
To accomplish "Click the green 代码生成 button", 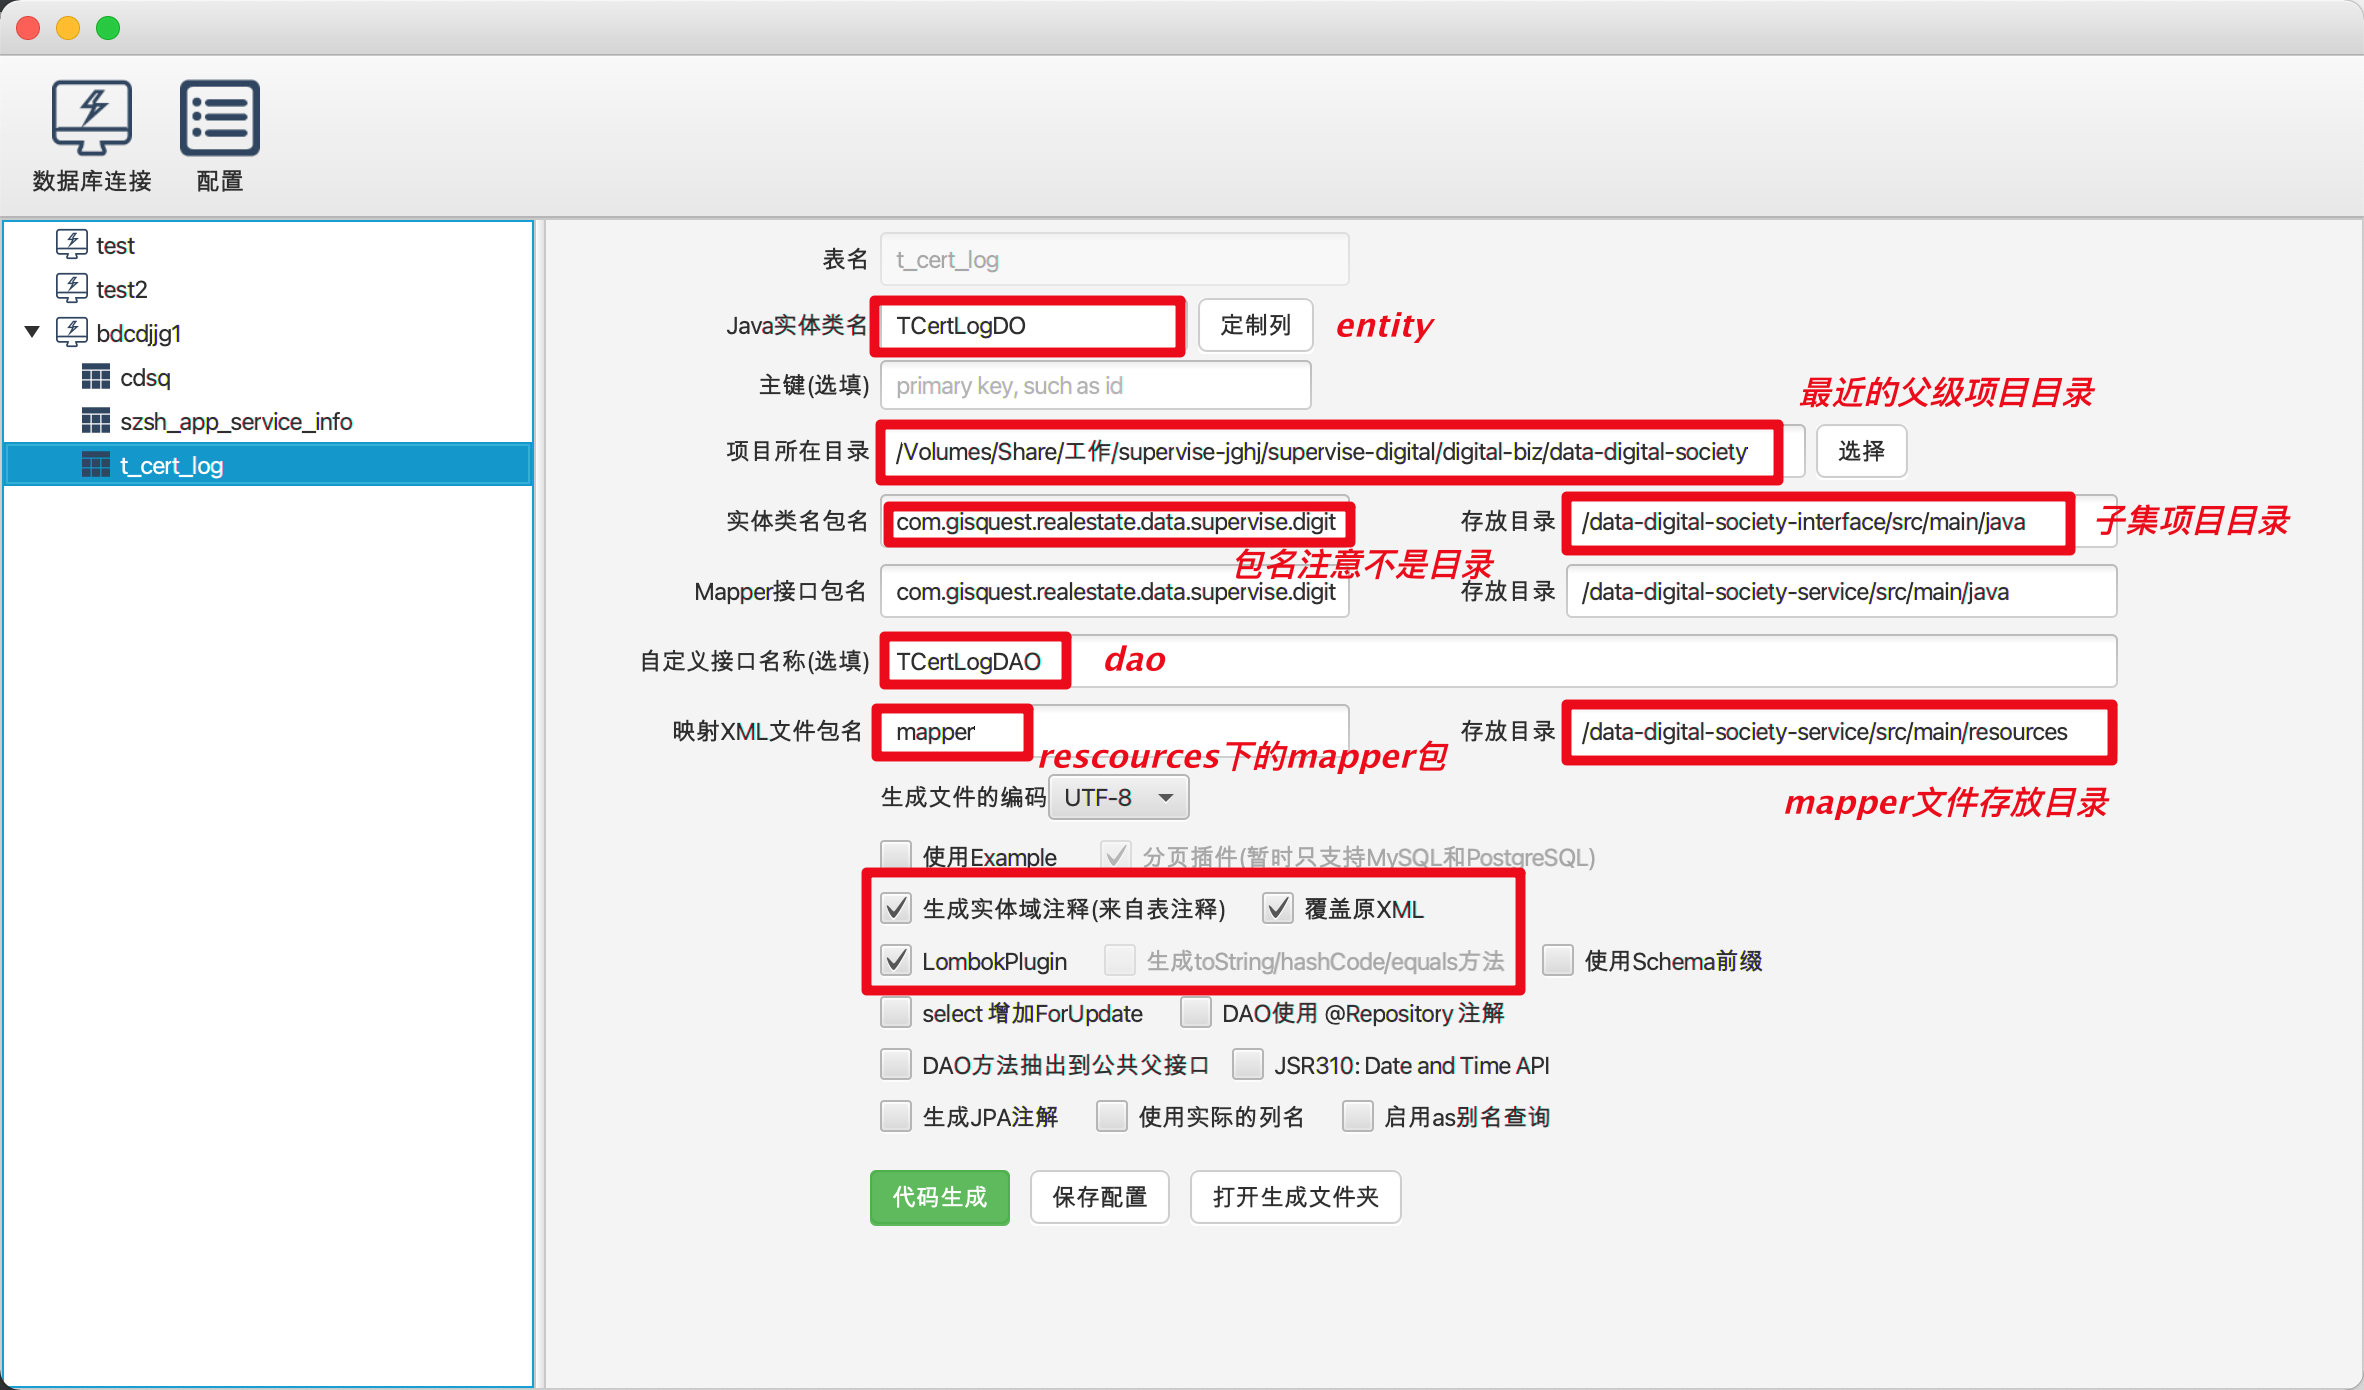I will coord(939,1197).
